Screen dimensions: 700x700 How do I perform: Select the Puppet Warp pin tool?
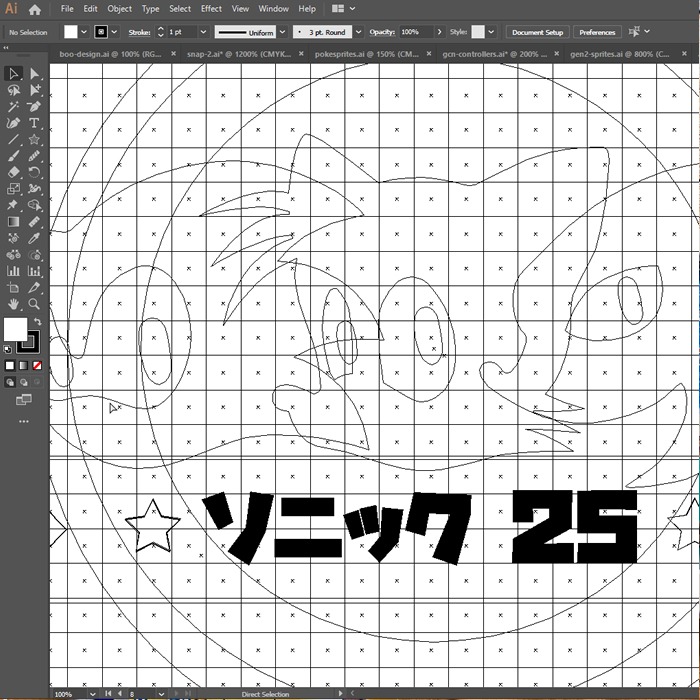(13, 205)
